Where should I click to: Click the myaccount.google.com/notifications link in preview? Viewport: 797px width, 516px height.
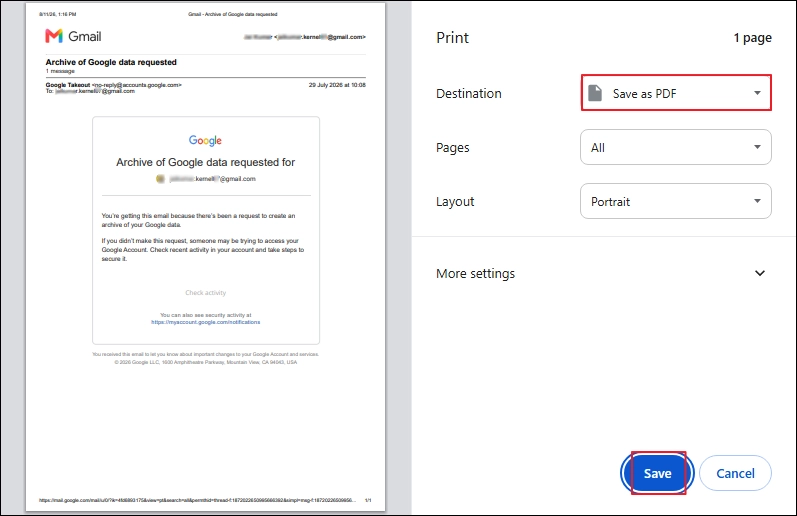tap(205, 322)
